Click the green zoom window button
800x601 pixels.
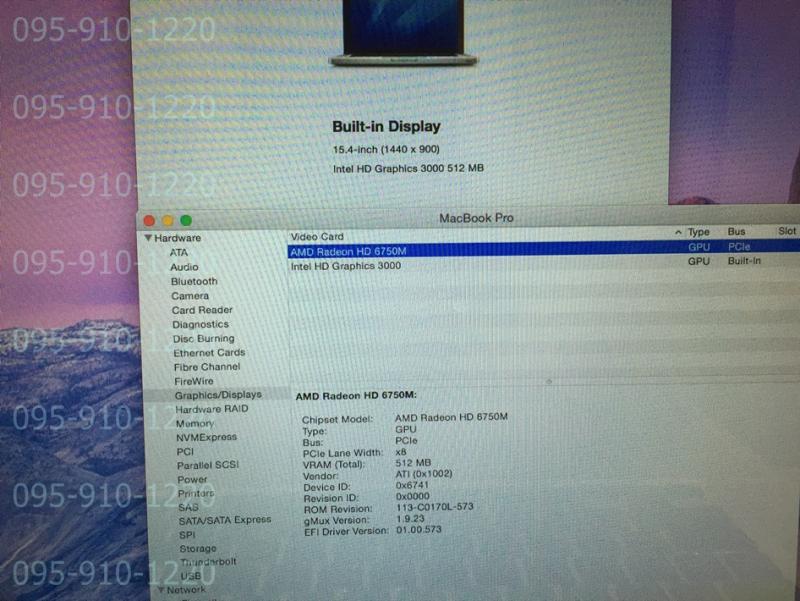pos(185,220)
